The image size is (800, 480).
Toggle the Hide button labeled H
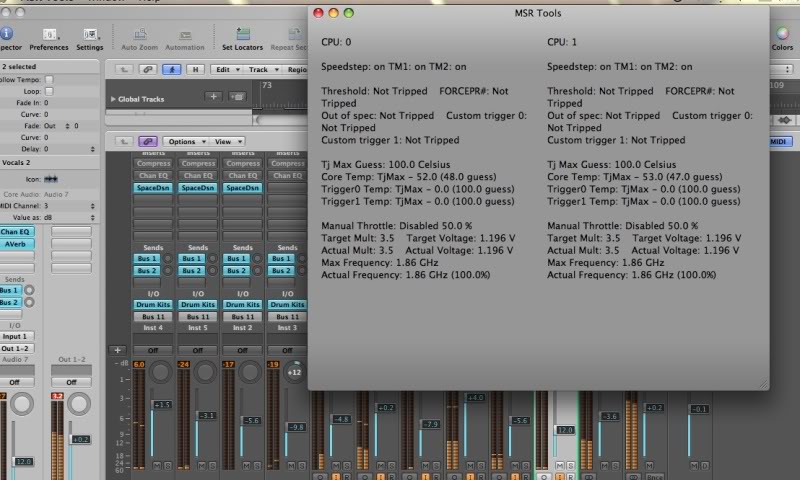195,69
